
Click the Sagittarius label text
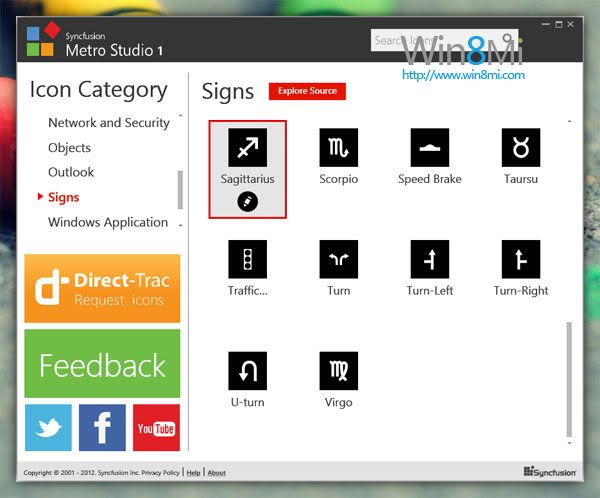[248, 179]
